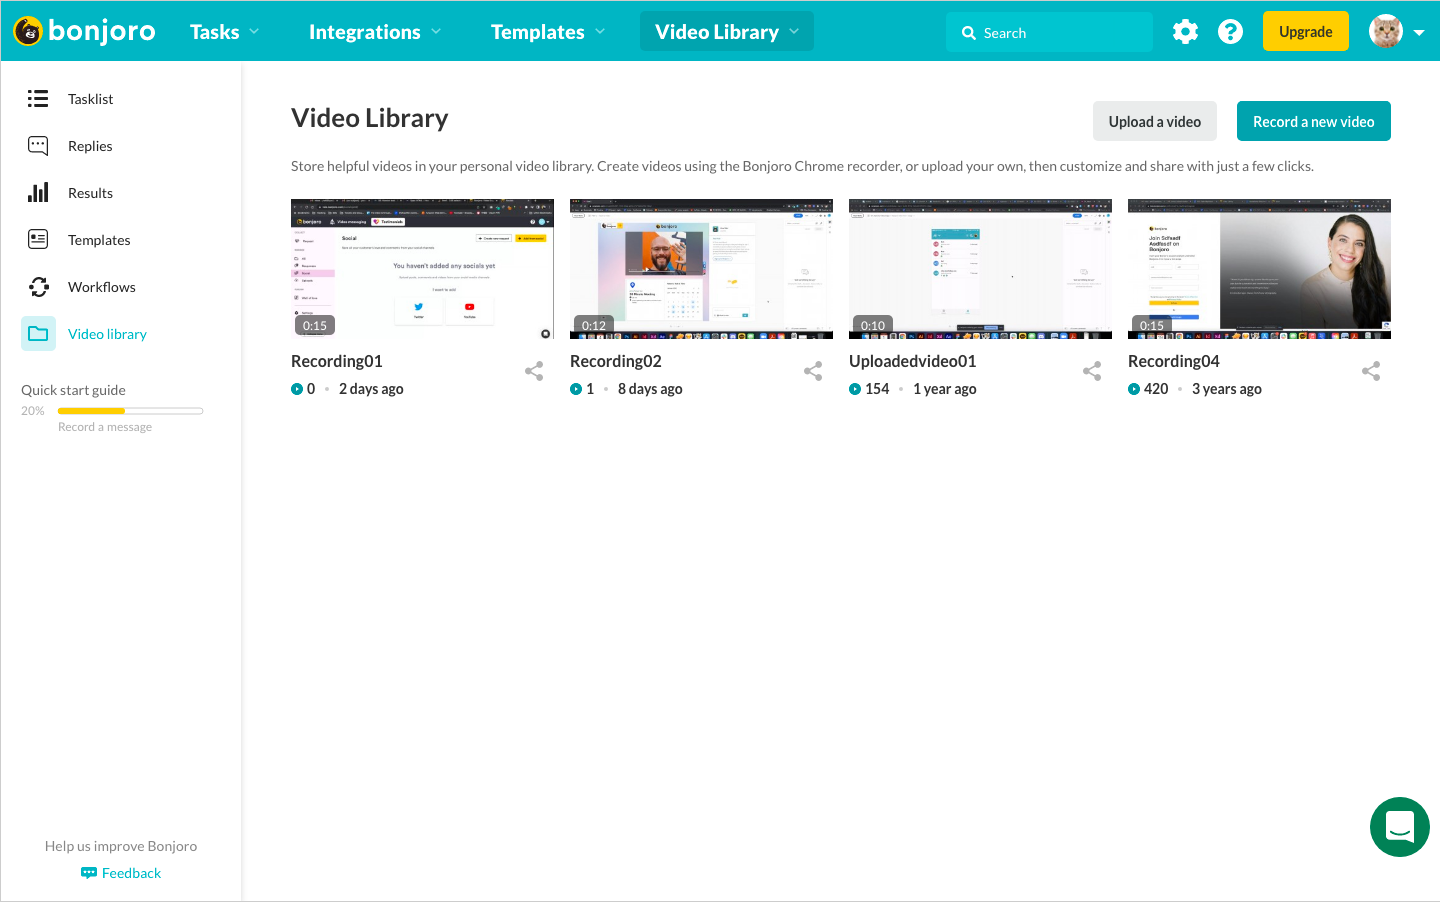The width and height of the screenshot is (1440, 902).
Task: Click the Recording04 play count icon
Action: pyautogui.click(x=1134, y=389)
